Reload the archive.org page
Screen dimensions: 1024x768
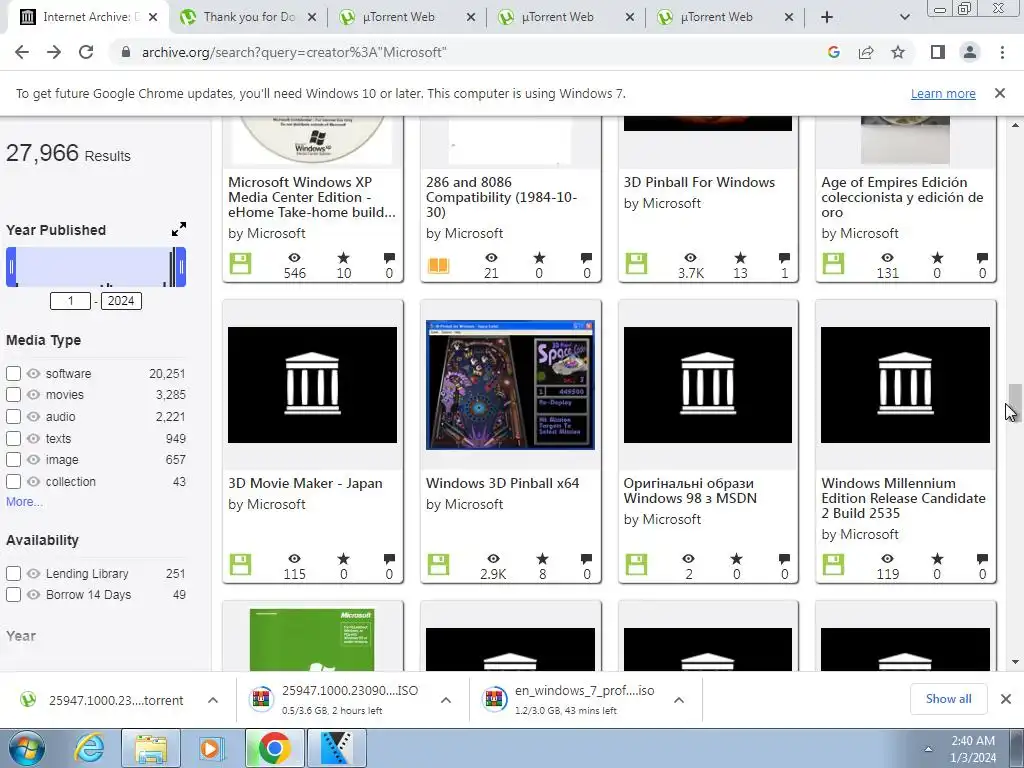point(86,52)
